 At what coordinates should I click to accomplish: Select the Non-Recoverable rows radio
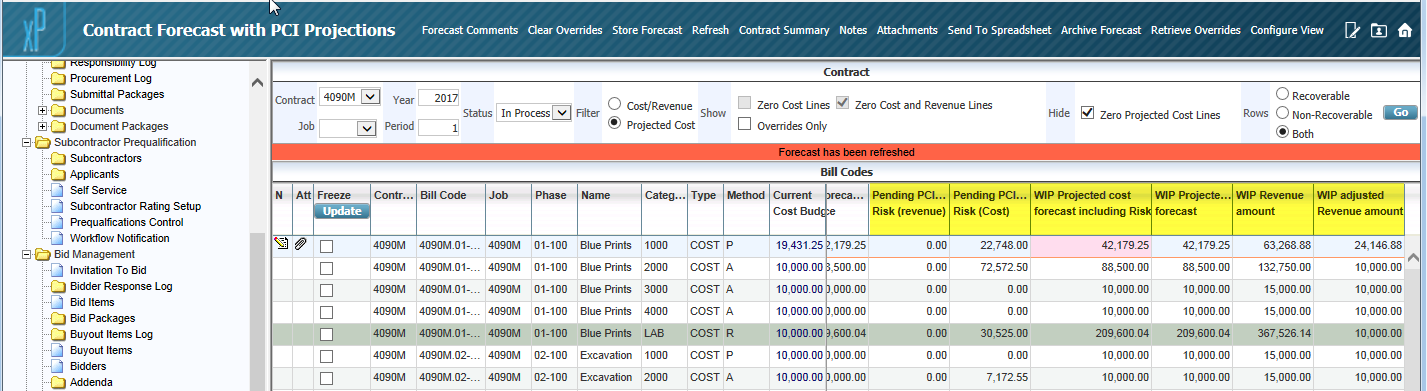pyautogui.click(x=1283, y=114)
